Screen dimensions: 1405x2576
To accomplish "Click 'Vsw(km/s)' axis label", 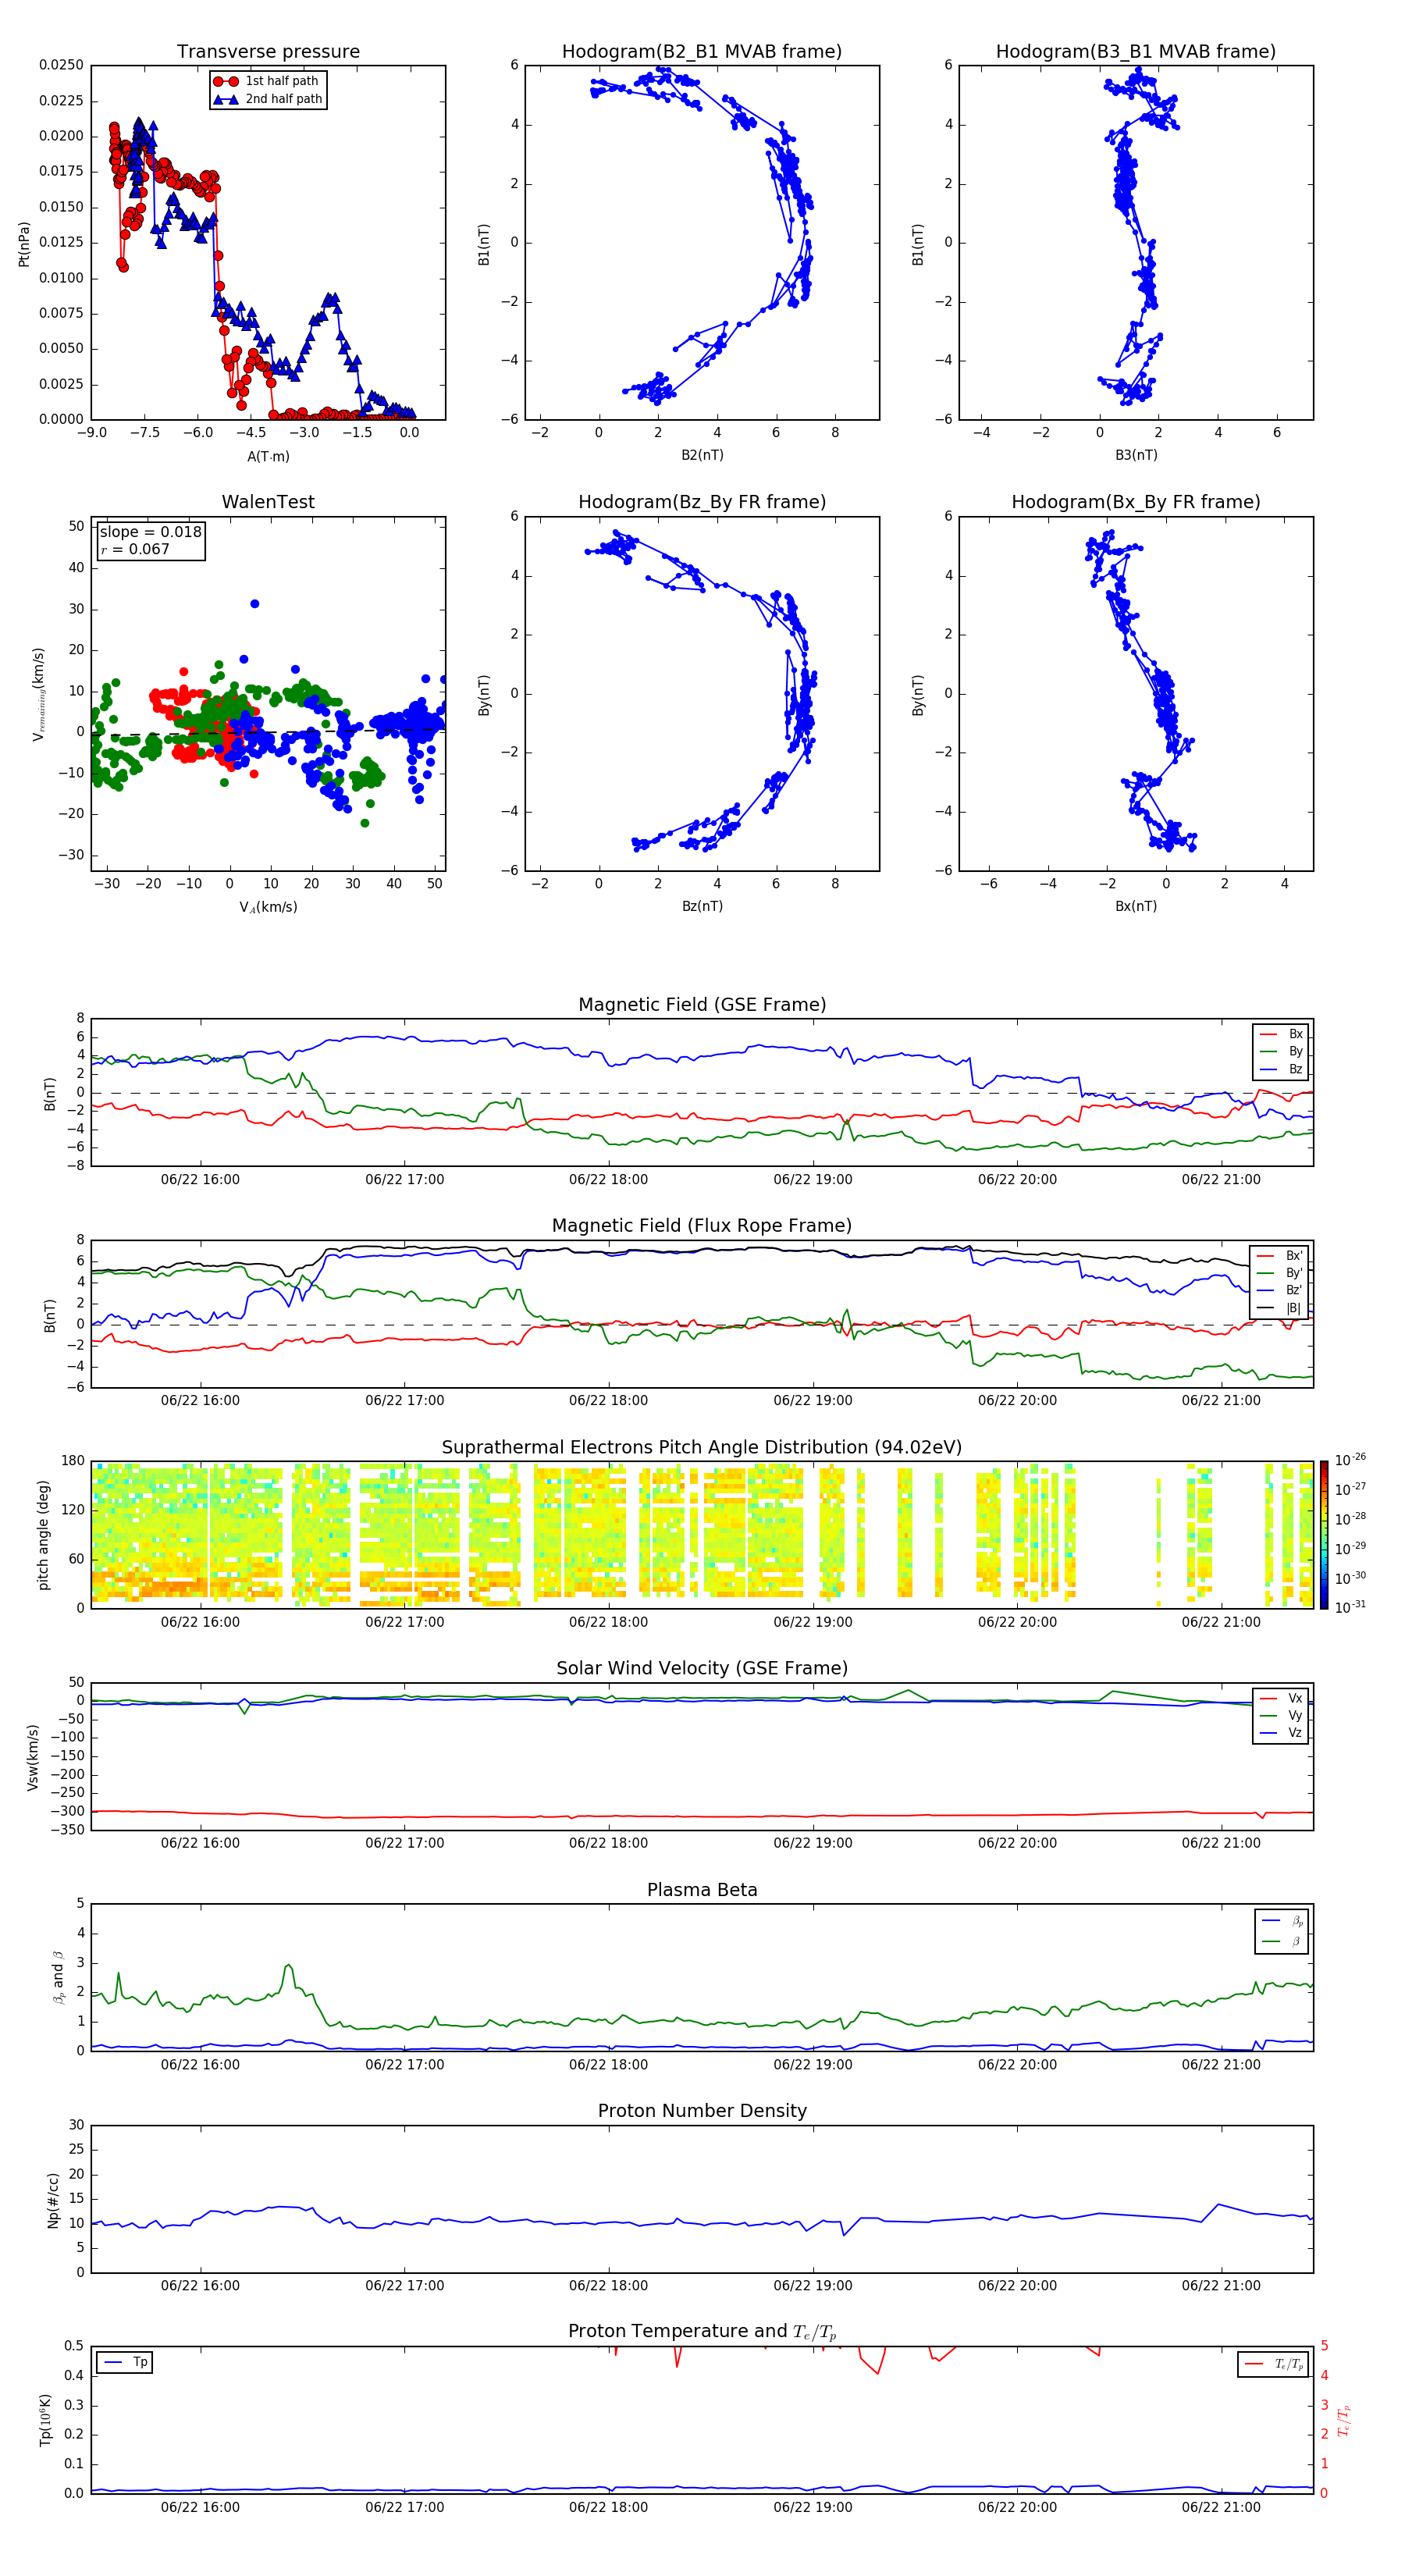I will point(33,1757).
